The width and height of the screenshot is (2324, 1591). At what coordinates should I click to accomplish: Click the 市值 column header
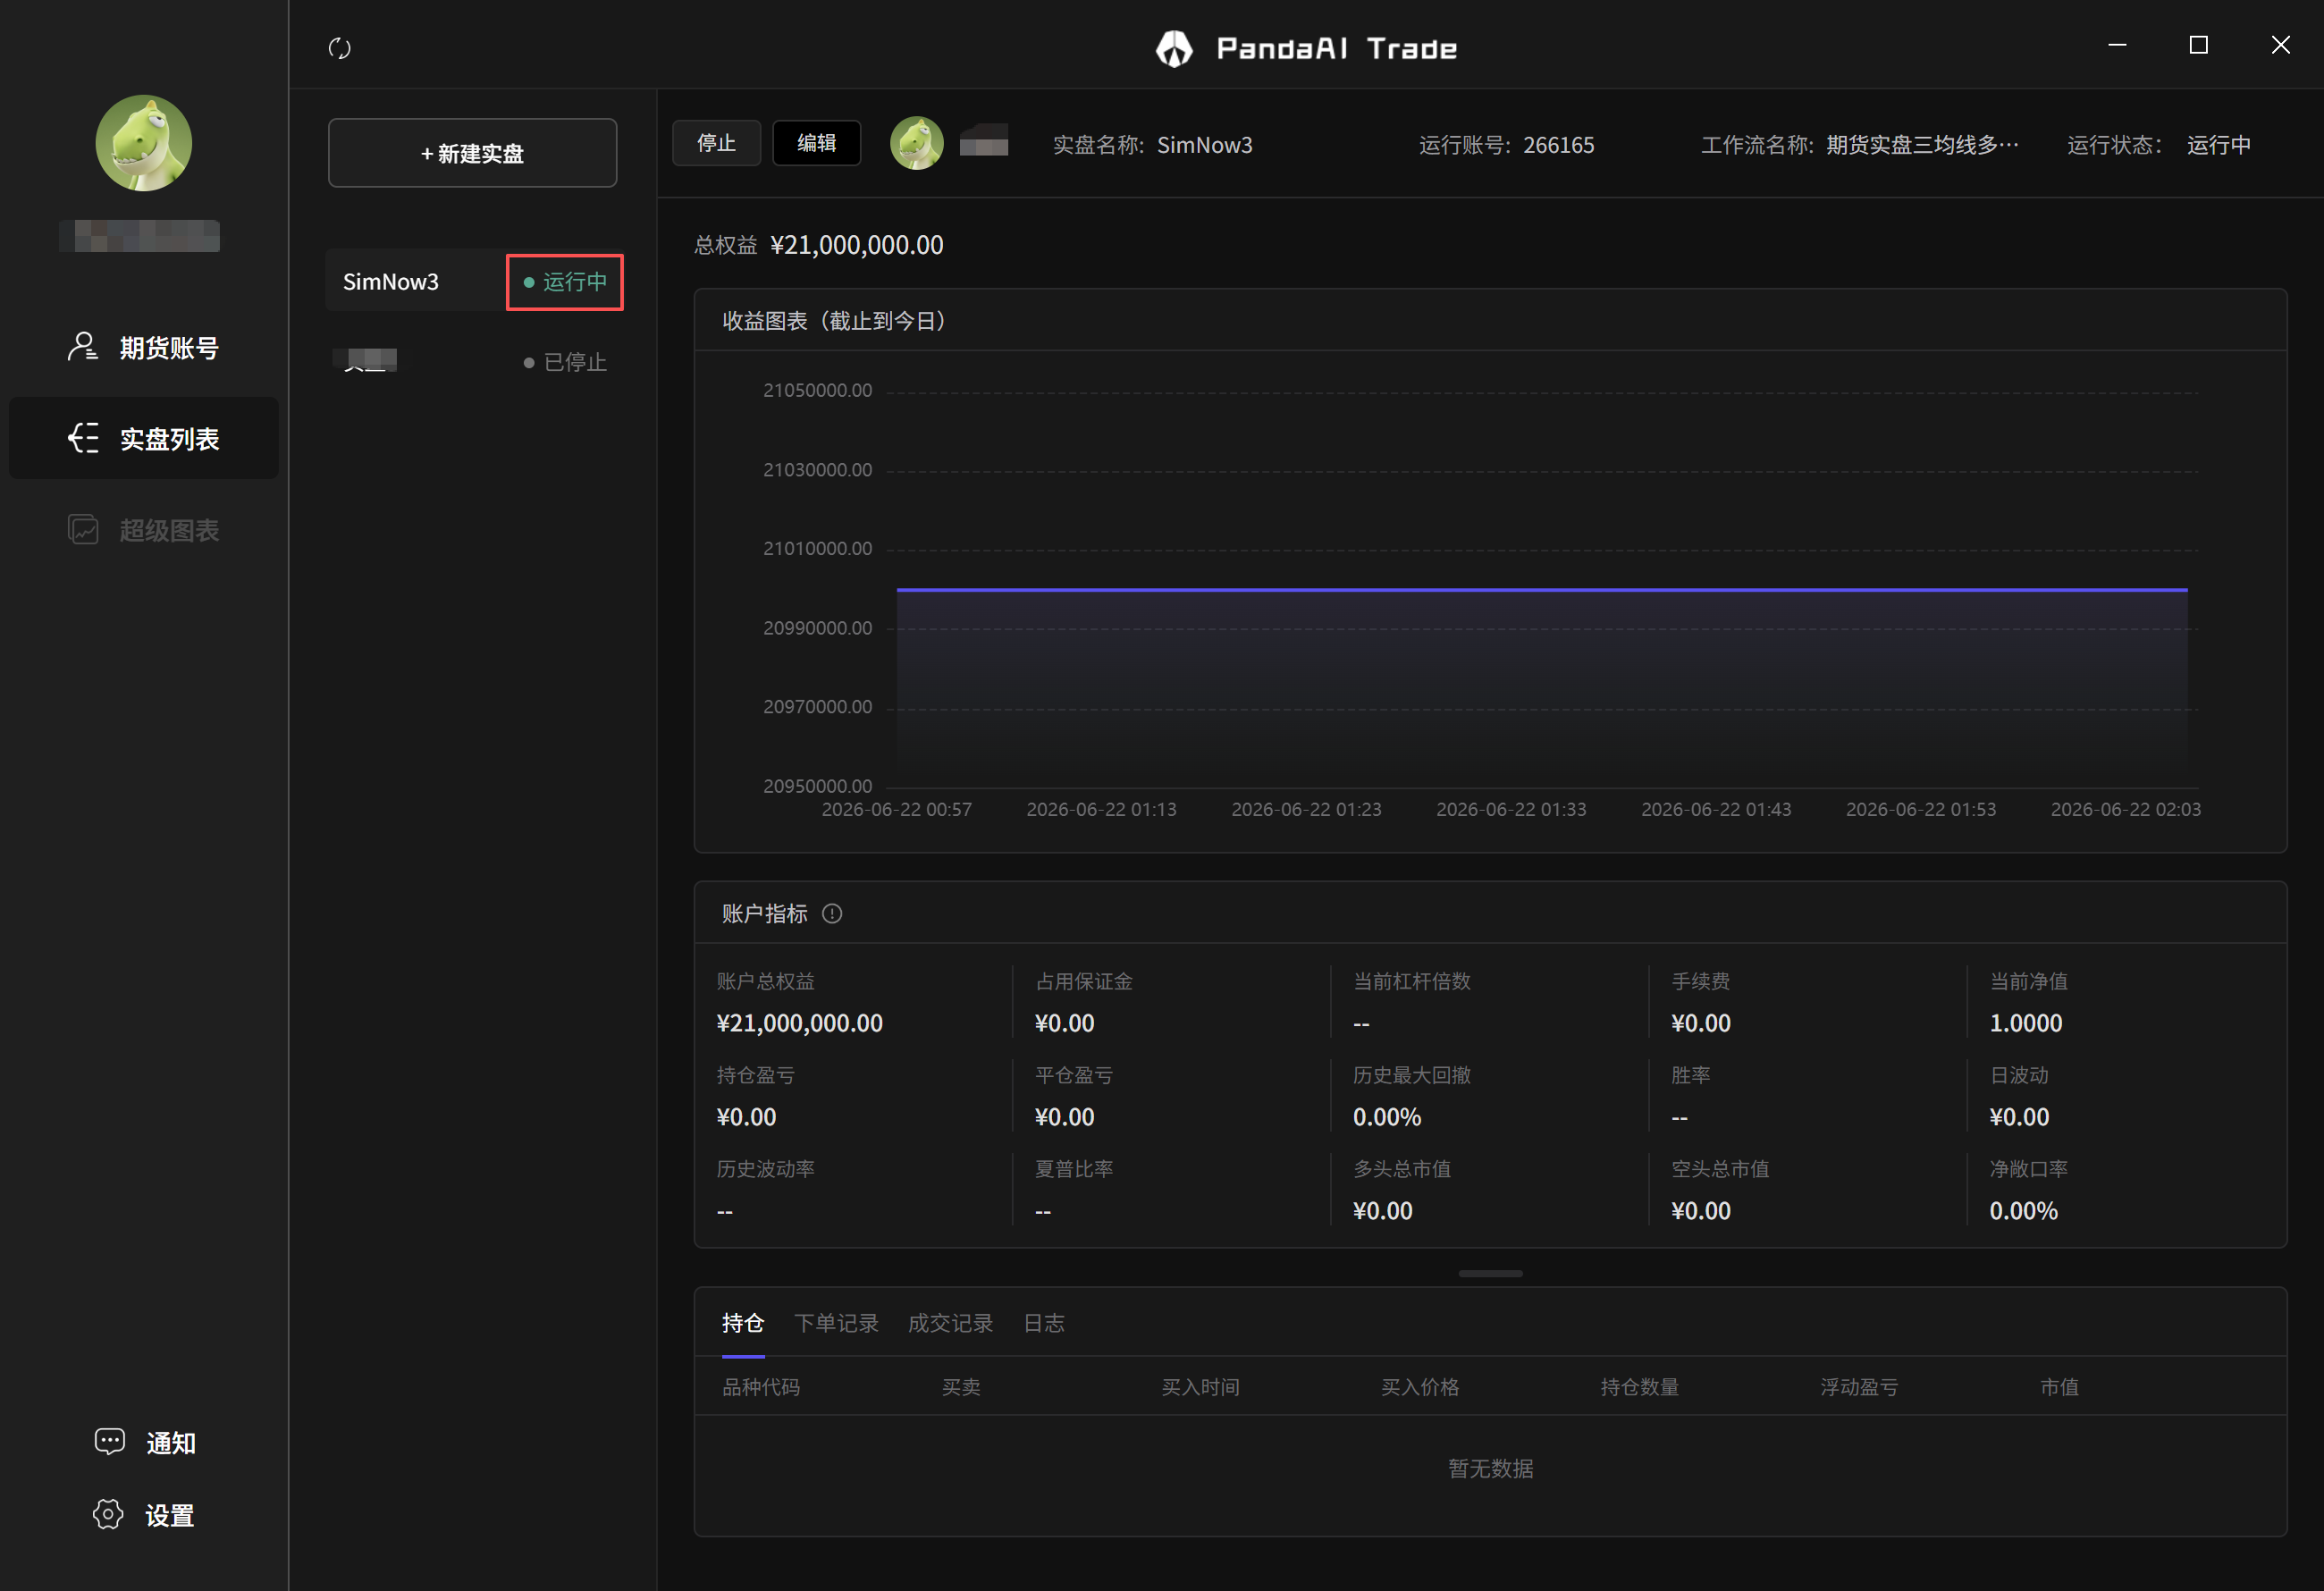tap(2059, 1387)
